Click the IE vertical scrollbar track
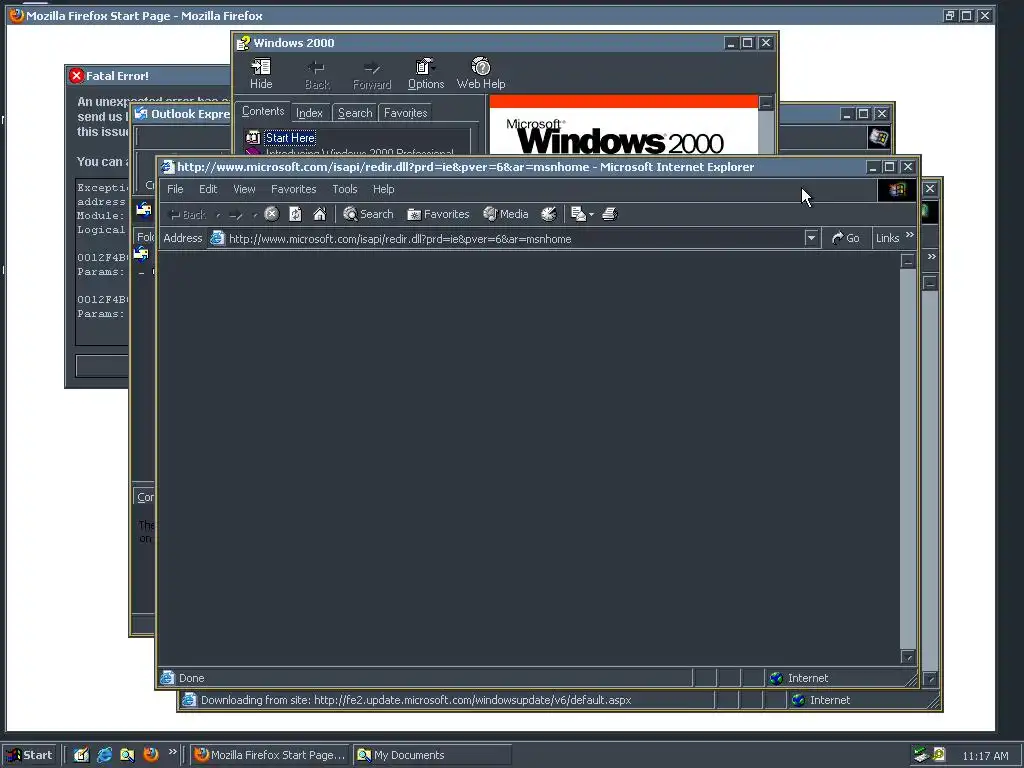Image resolution: width=1024 pixels, height=768 pixels. click(908, 458)
